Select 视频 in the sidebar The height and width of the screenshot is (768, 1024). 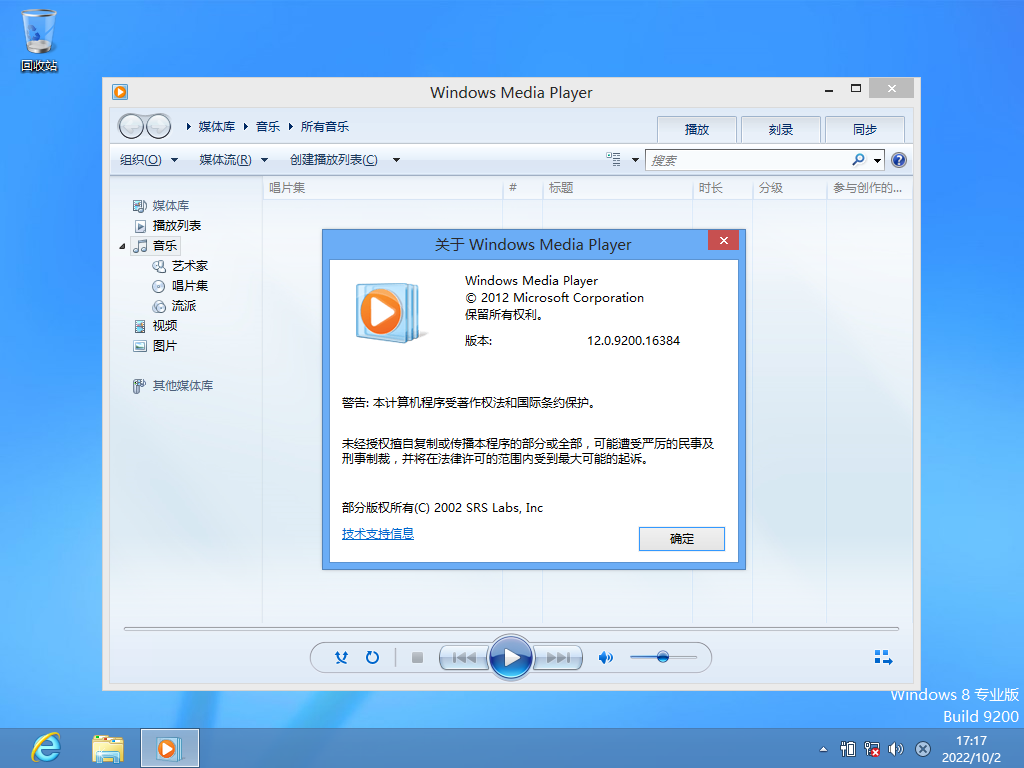164,325
